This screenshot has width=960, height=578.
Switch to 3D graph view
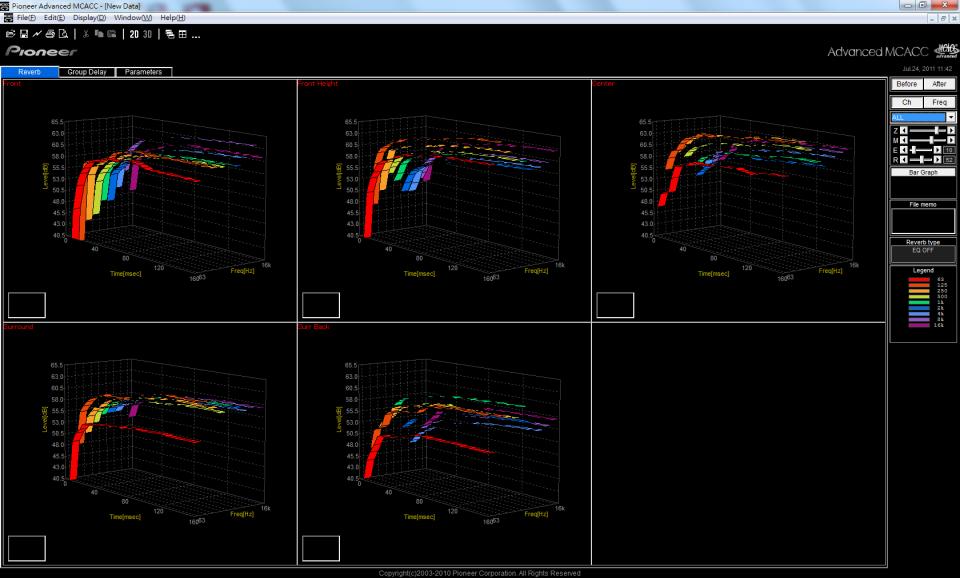(x=147, y=33)
